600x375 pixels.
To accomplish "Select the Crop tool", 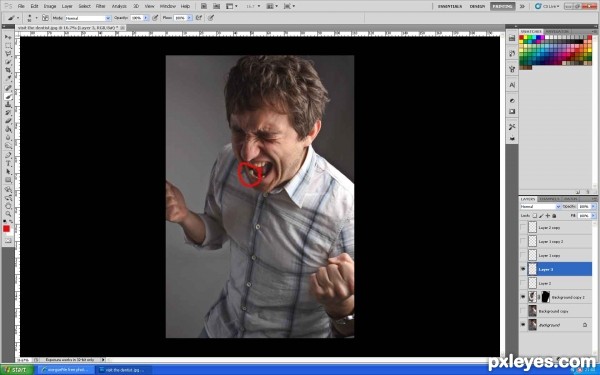I will 8,70.
